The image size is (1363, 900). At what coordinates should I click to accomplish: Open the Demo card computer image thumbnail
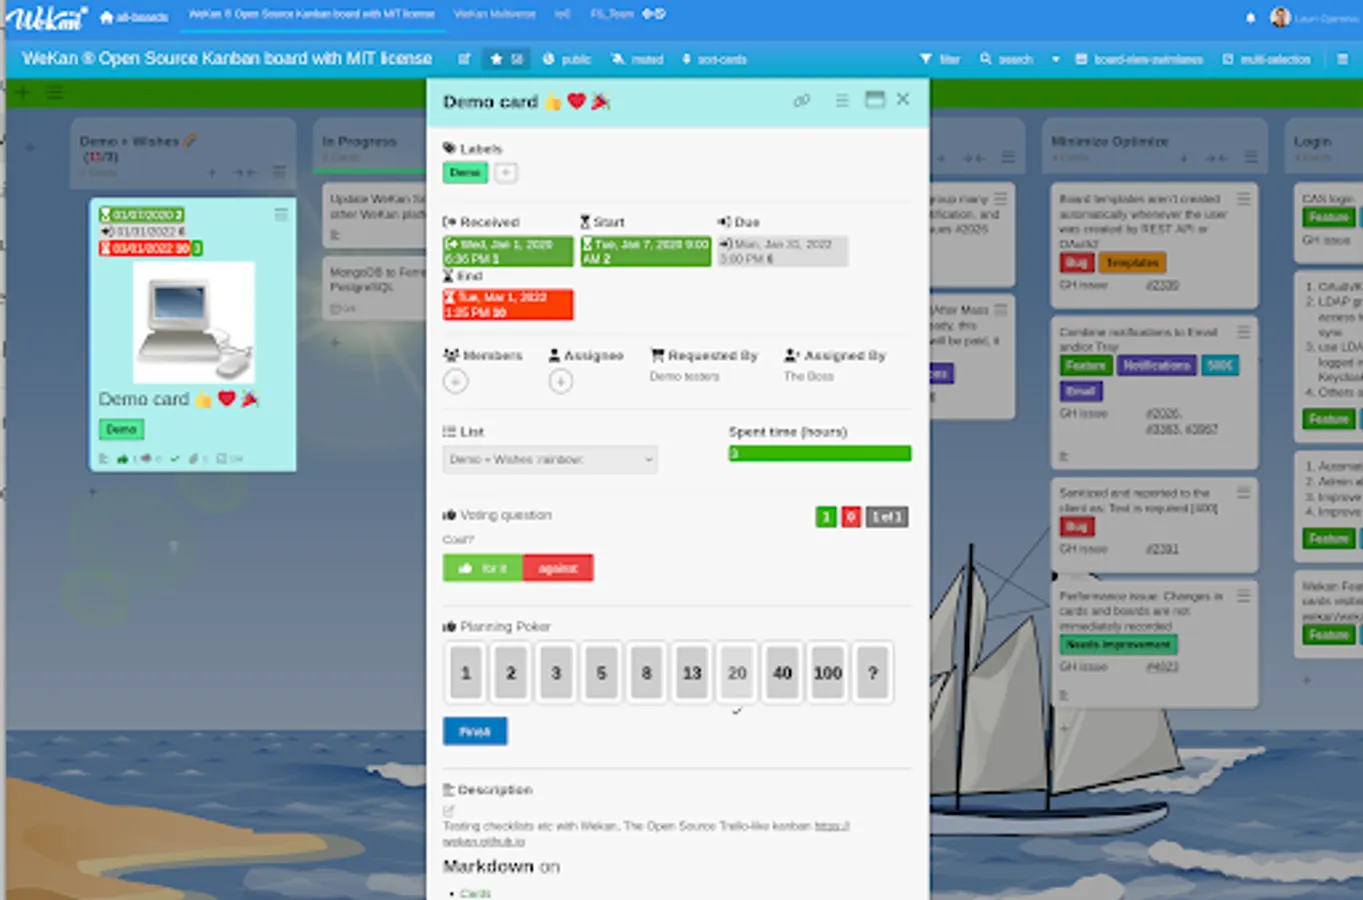pyautogui.click(x=194, y=322)
